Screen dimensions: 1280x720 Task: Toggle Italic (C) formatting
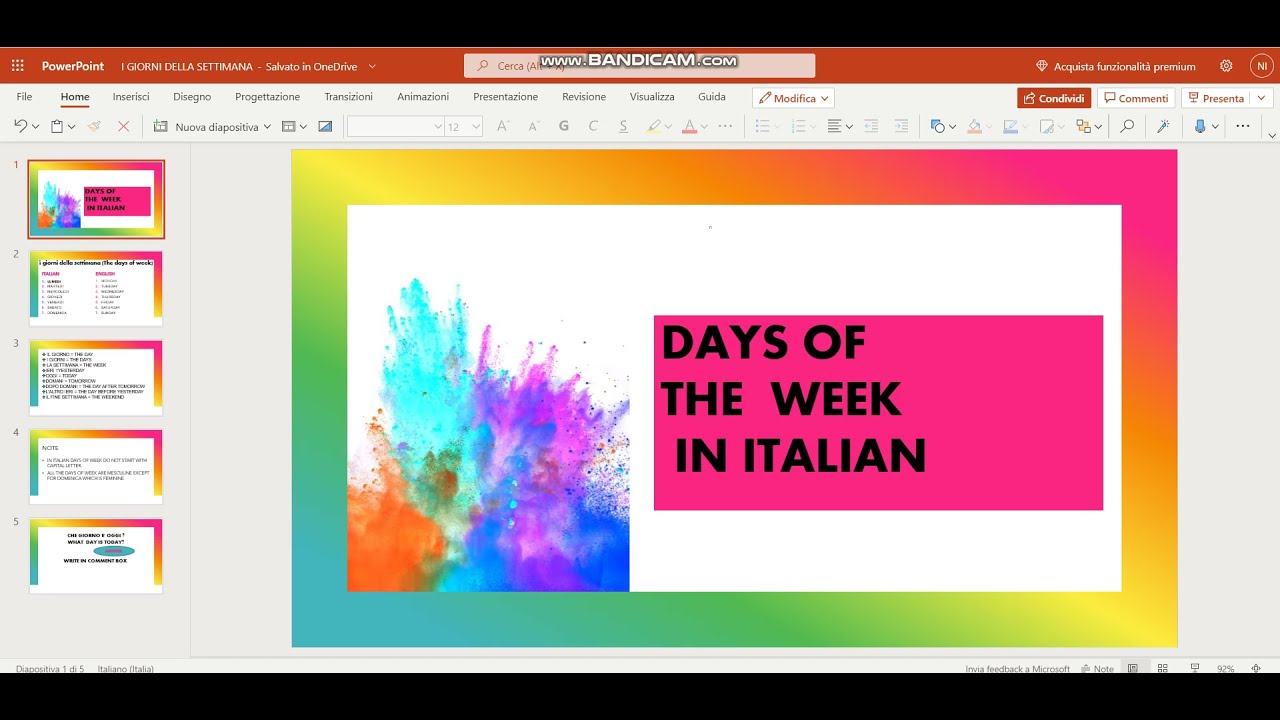click(593, 126)
